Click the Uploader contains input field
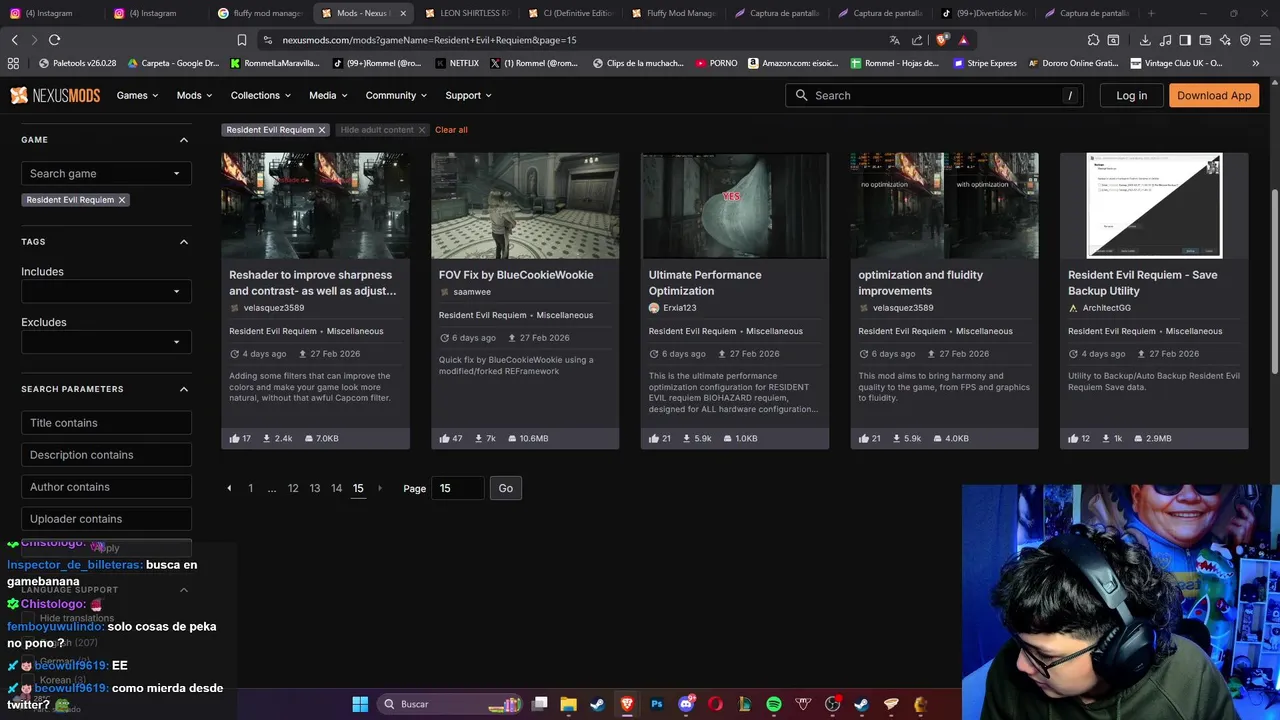This screenshot has width=1280, height=720. click(x=106, y=519)
